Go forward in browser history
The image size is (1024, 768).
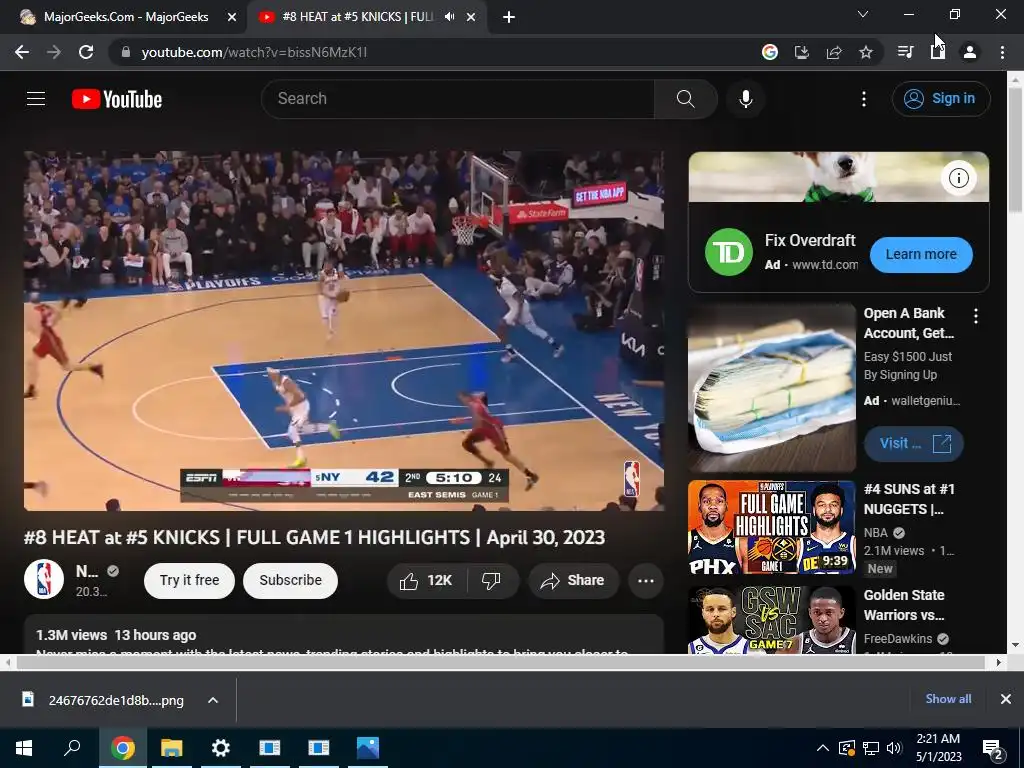54,52
